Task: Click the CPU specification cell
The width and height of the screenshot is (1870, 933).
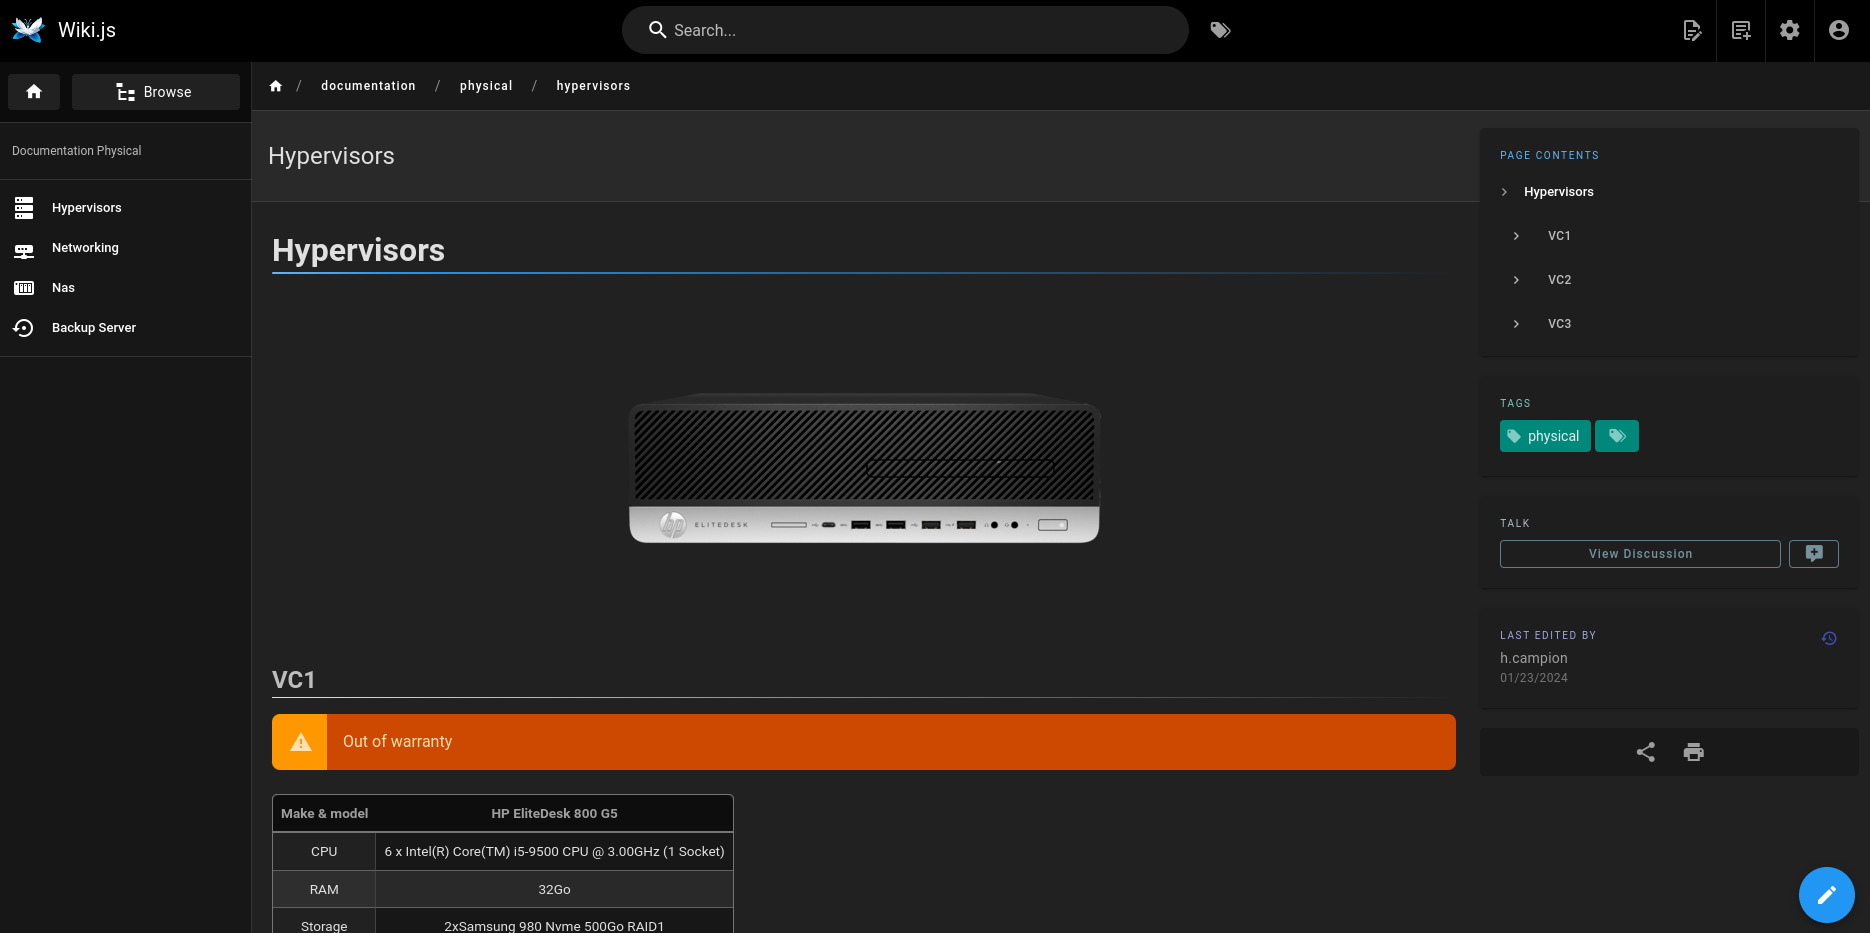Action: tap(554, 852)
